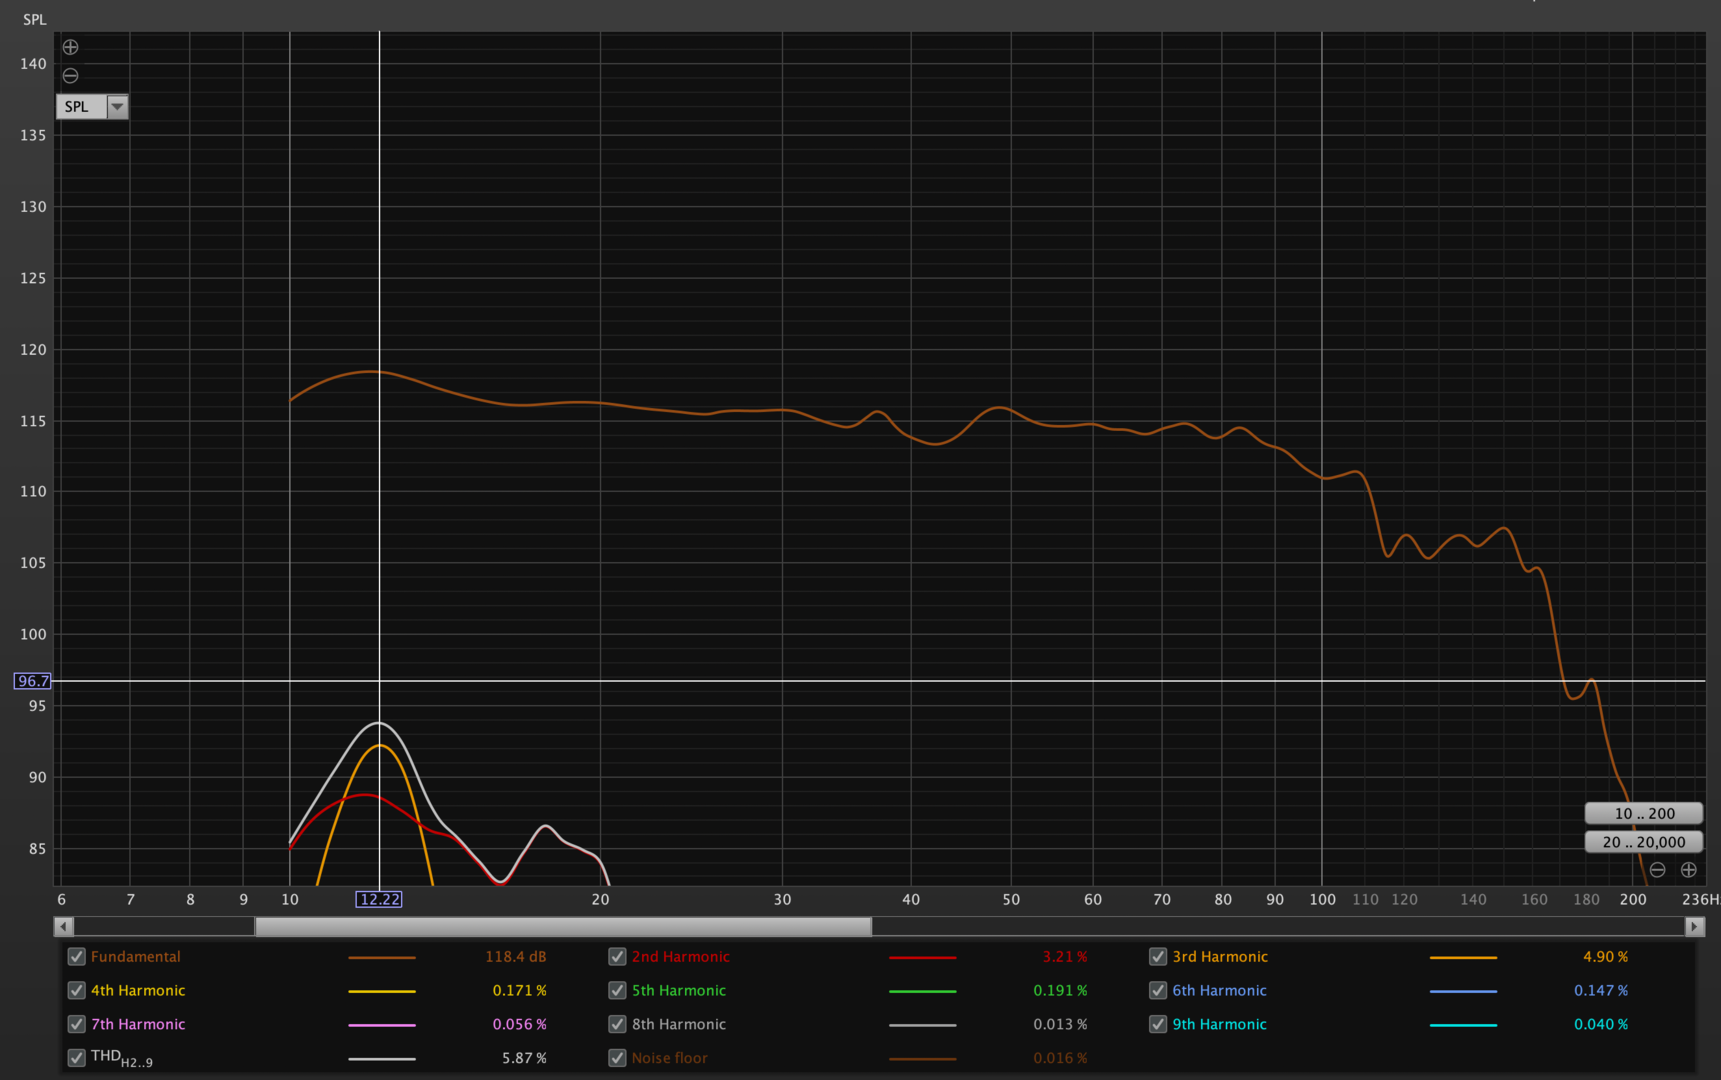This screenshot has height=1080, width=1721.
Task: Click the left scroll arrow under graph
Action: point(64,927)
